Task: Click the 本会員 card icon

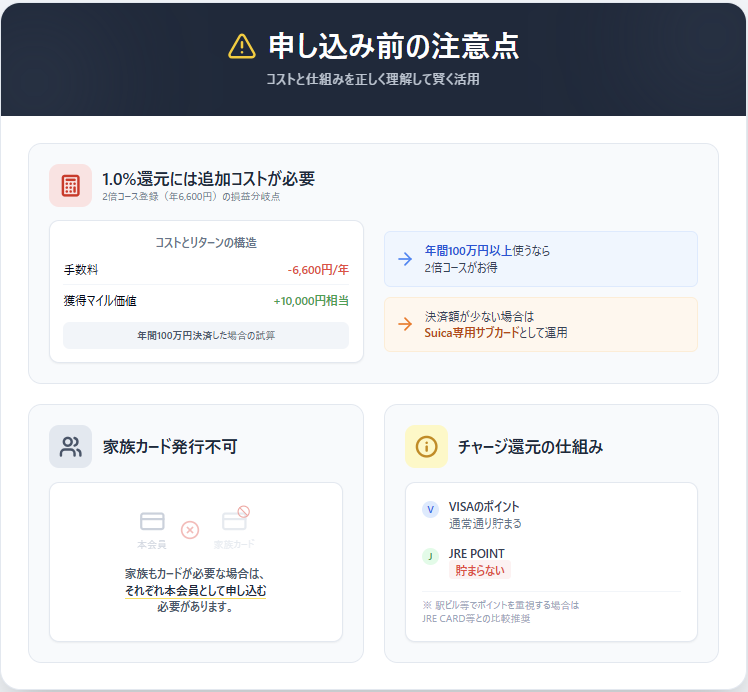Action: [152, 522]
